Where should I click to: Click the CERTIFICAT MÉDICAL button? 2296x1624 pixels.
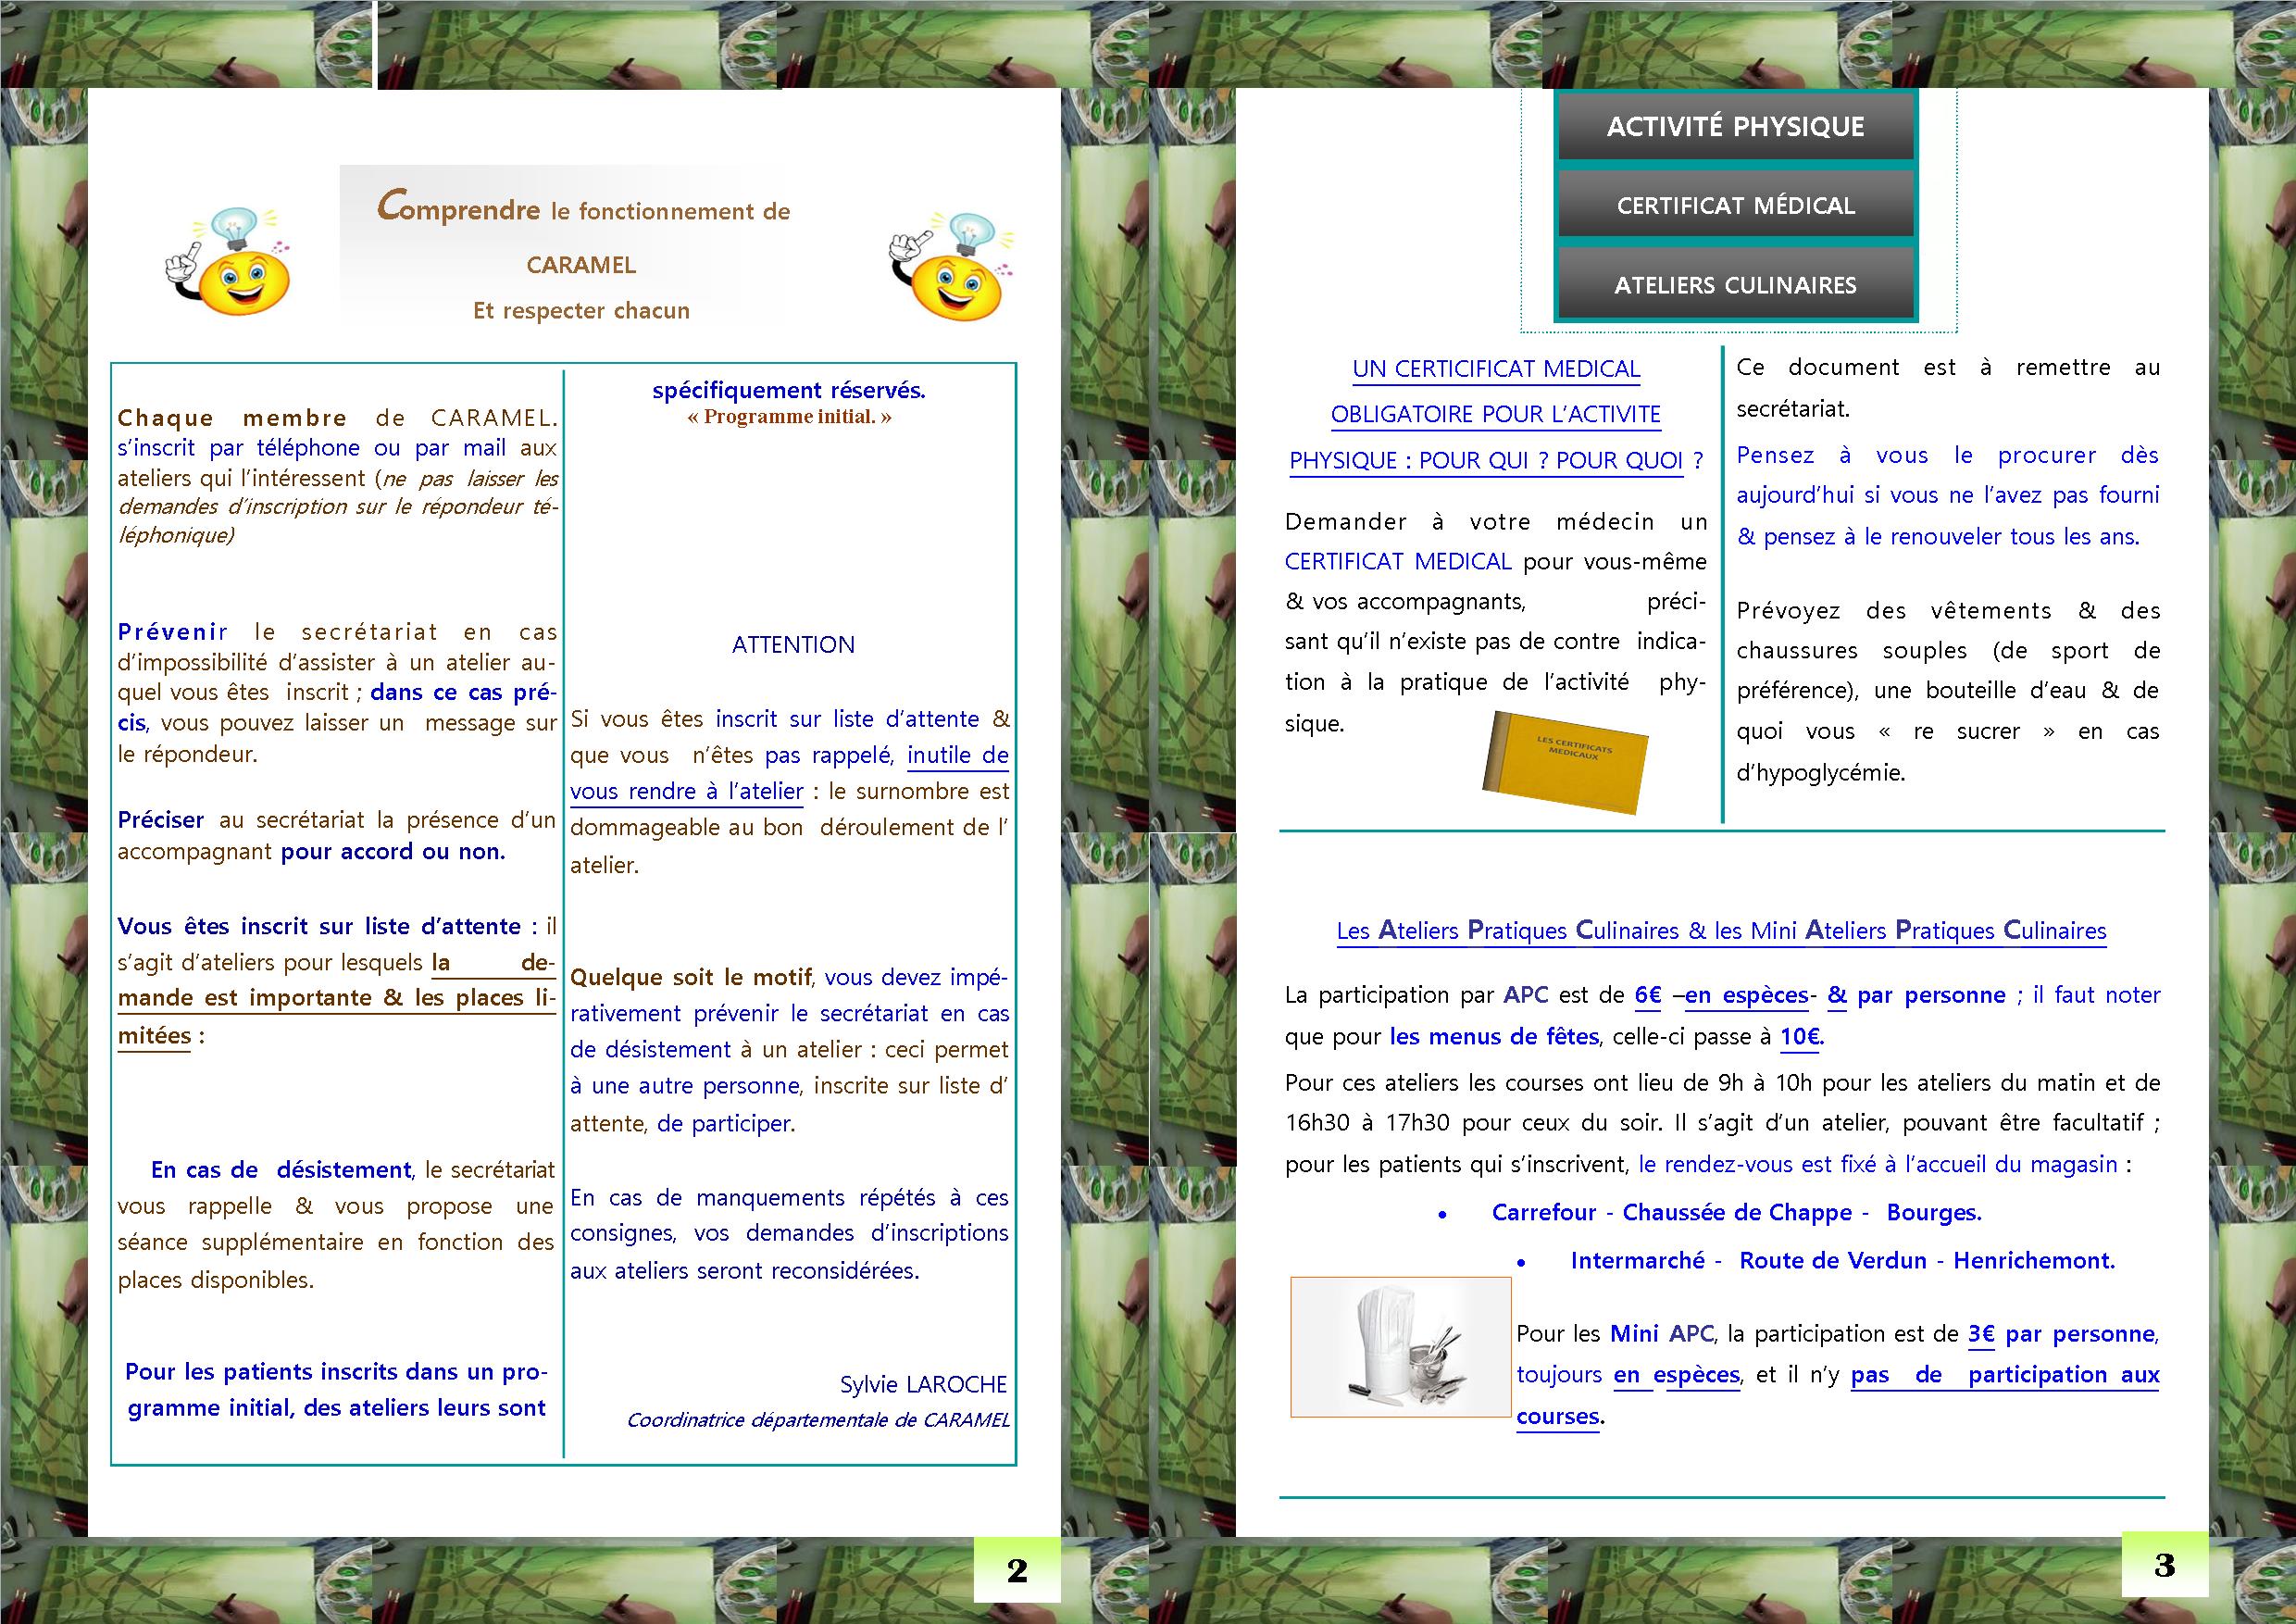(1735, 205)
